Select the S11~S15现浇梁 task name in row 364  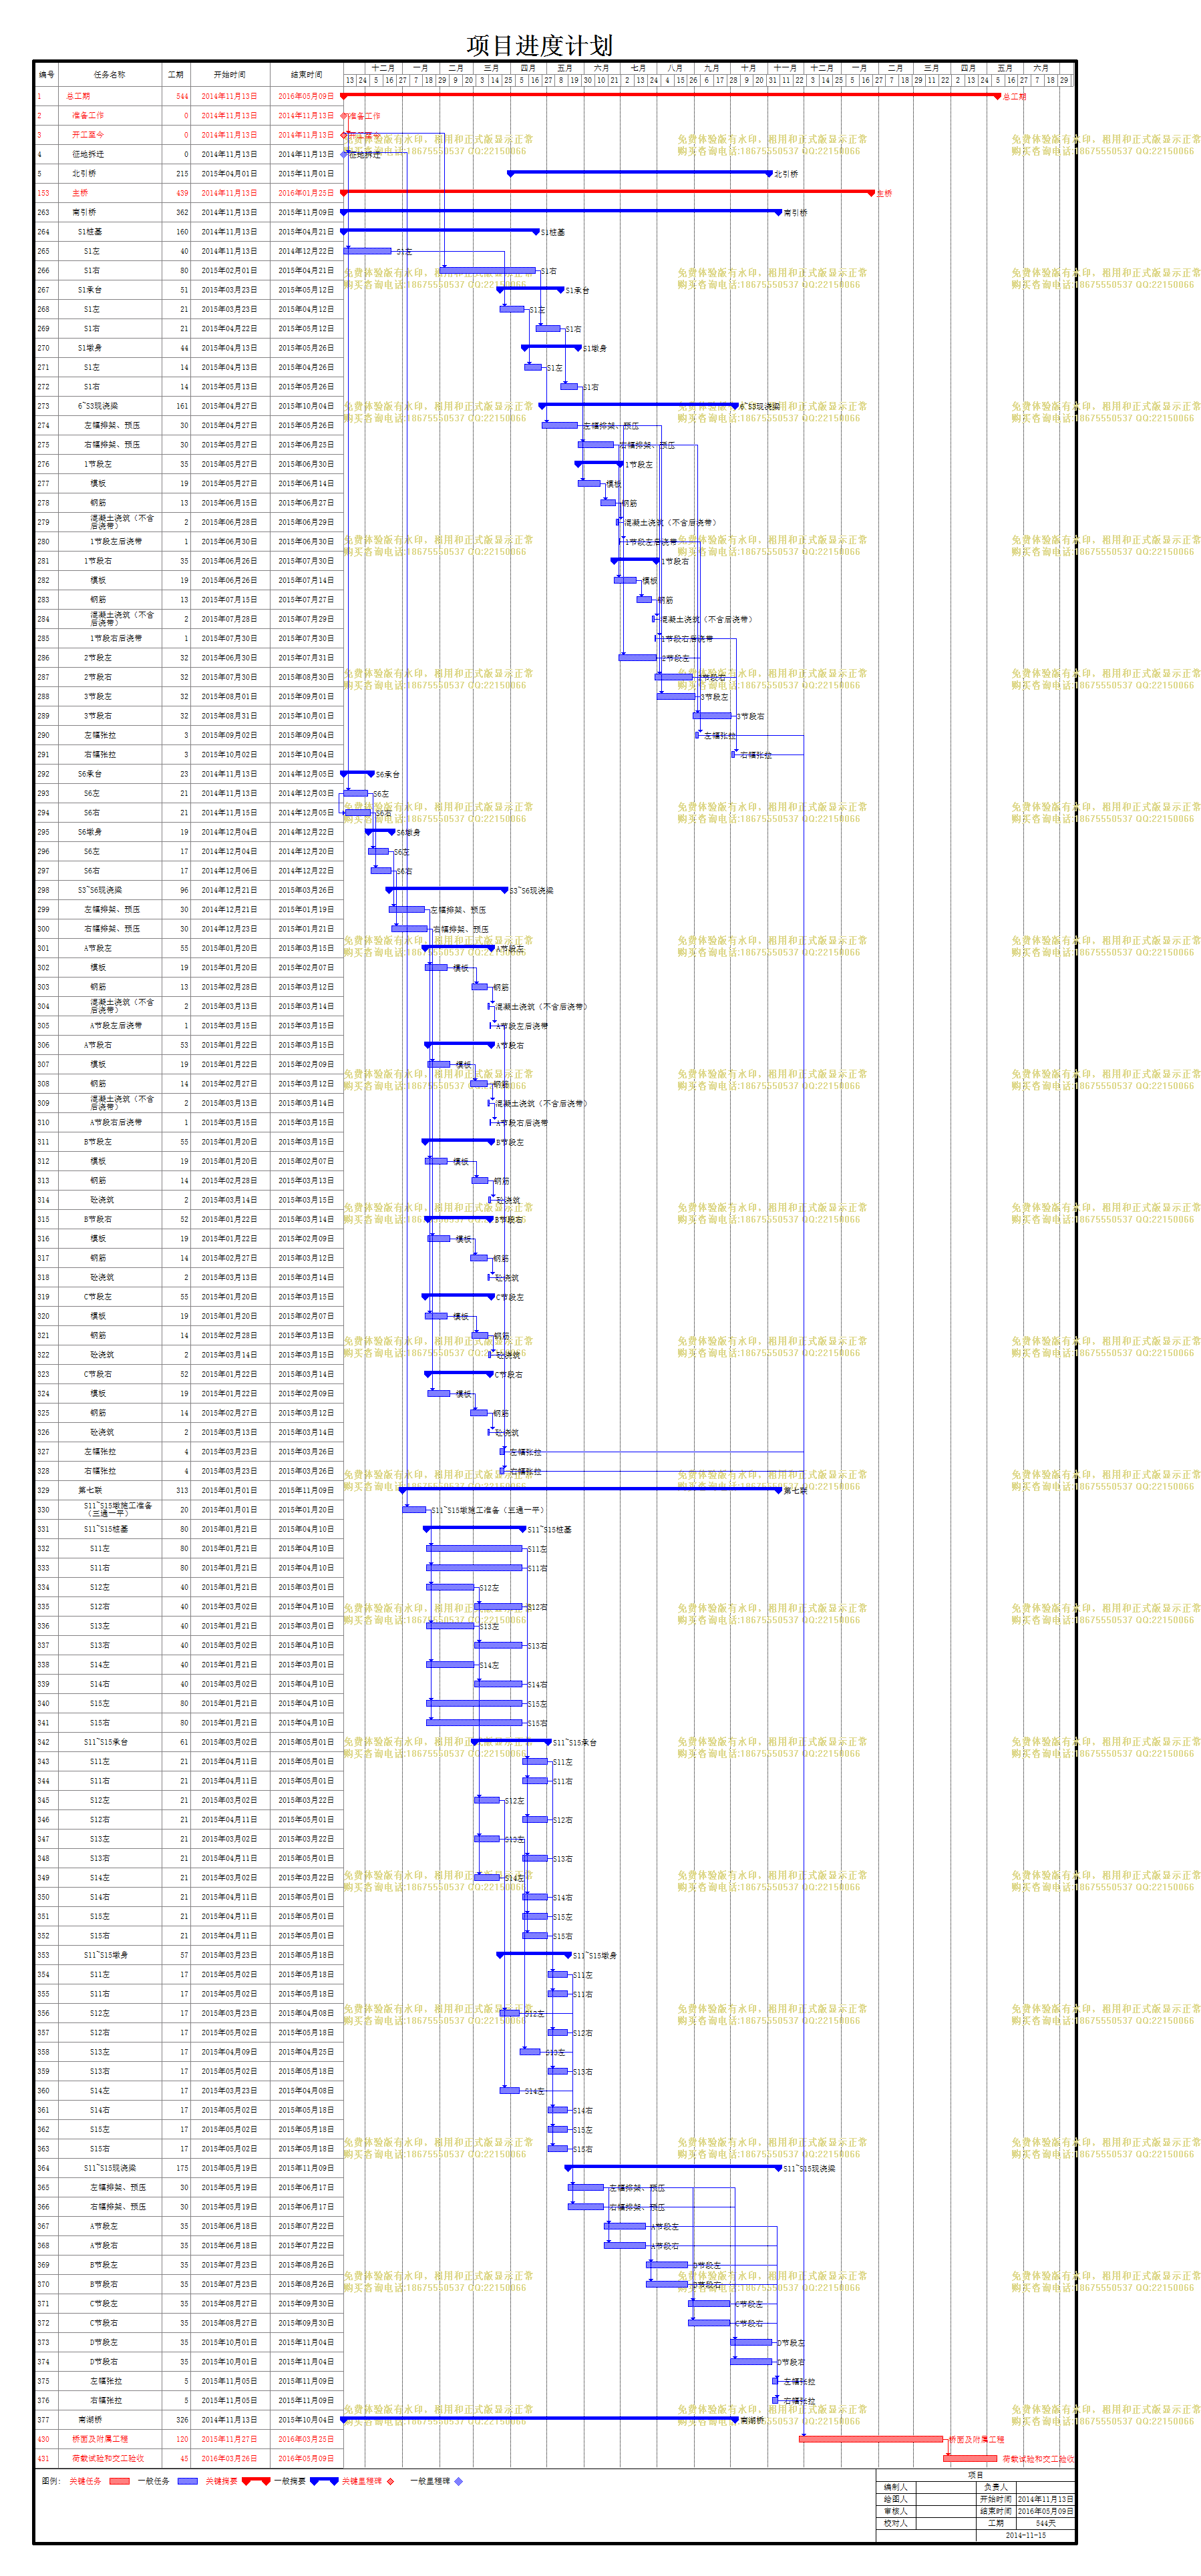(x=110, y=2168)
